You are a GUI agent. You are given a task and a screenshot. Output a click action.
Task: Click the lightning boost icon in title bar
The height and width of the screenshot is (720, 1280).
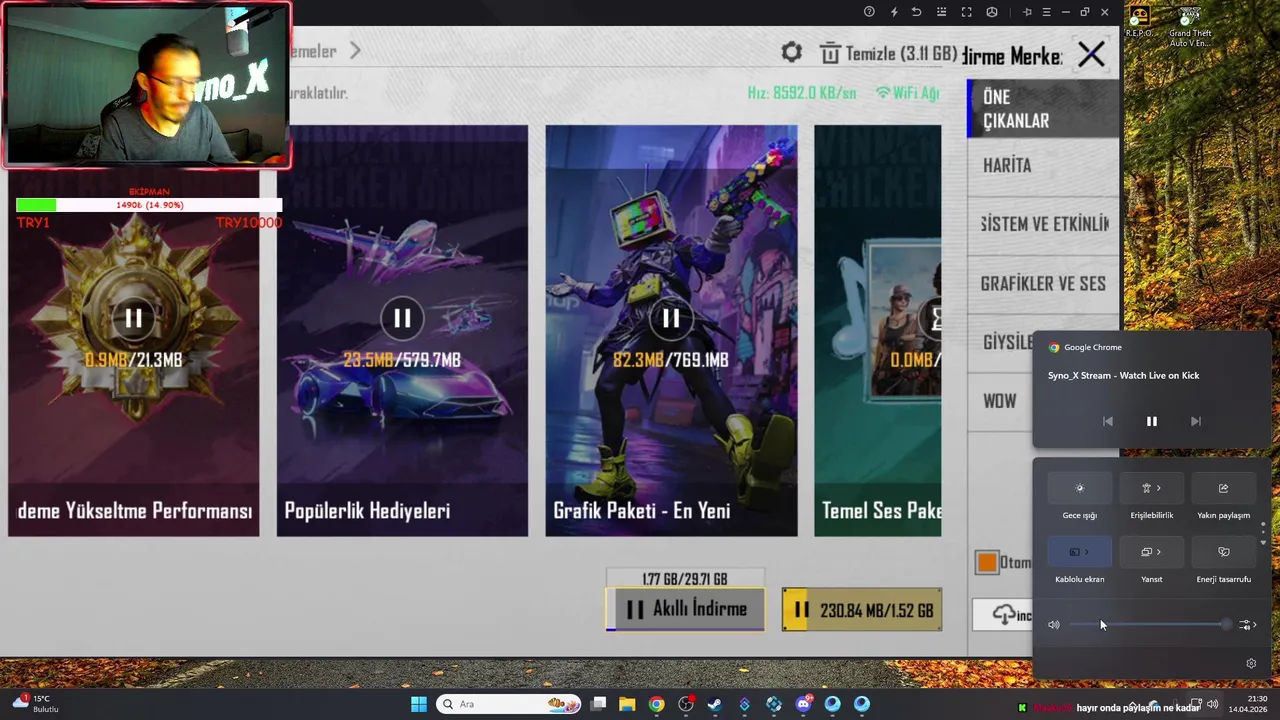pos(893,12)
